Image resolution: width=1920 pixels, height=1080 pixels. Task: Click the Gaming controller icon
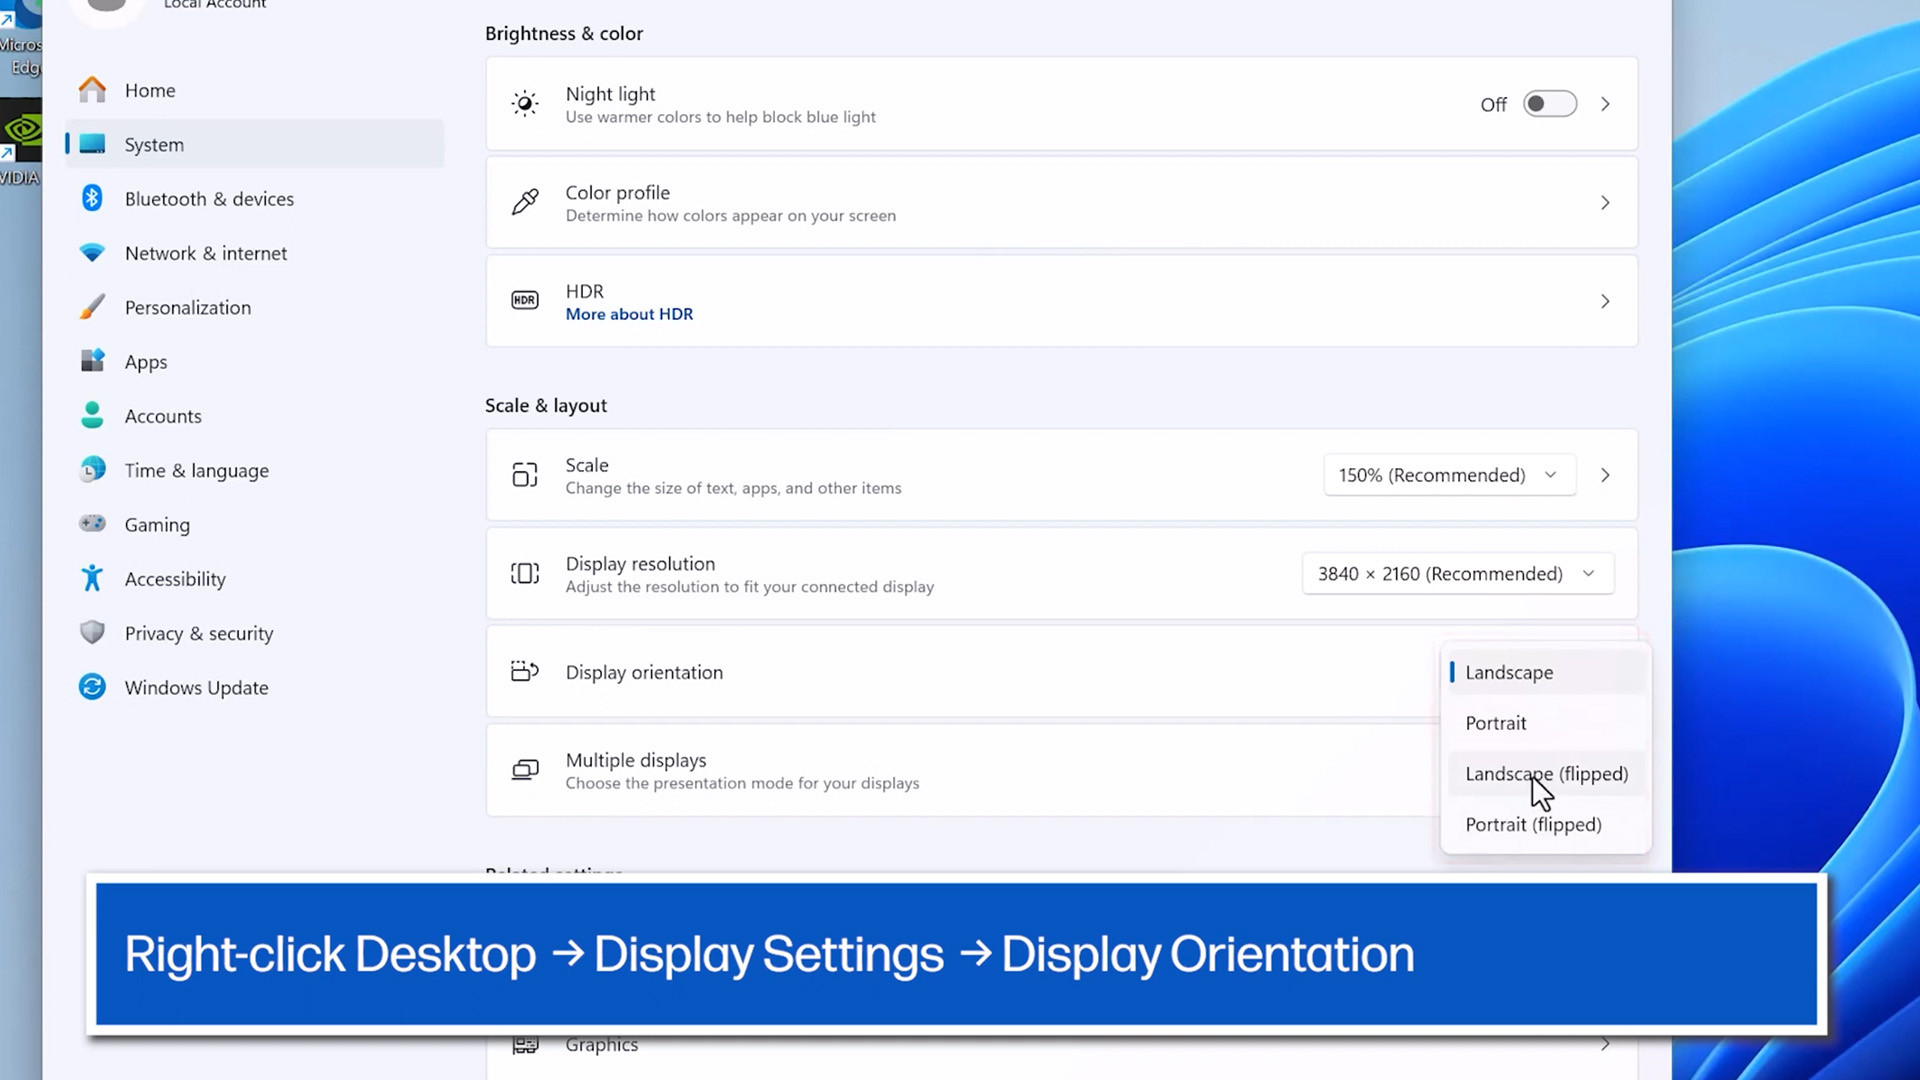[92, 523]
